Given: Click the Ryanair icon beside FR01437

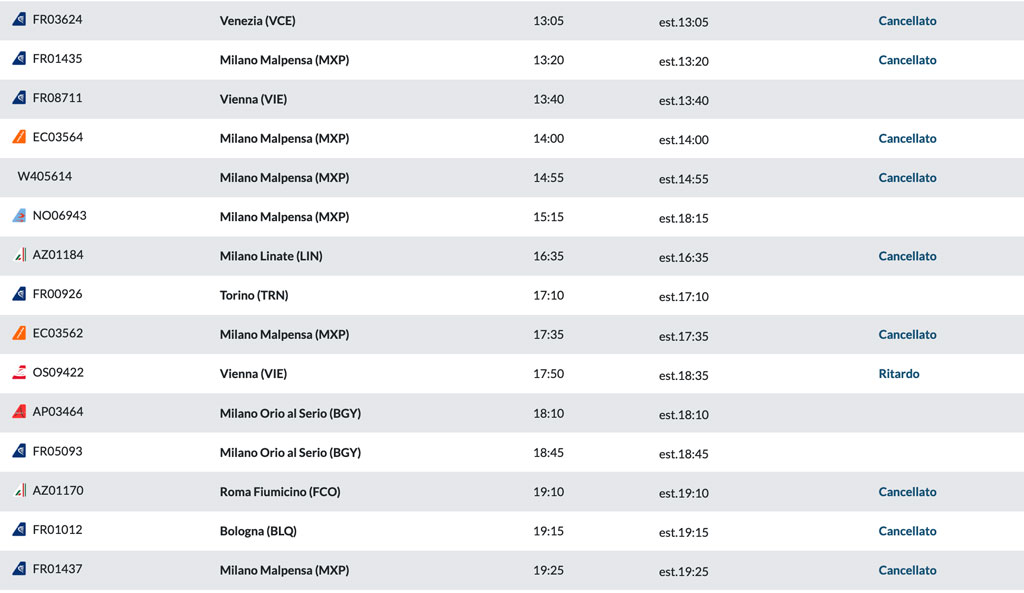Looking at the screenshot, I should coord(20,568).
